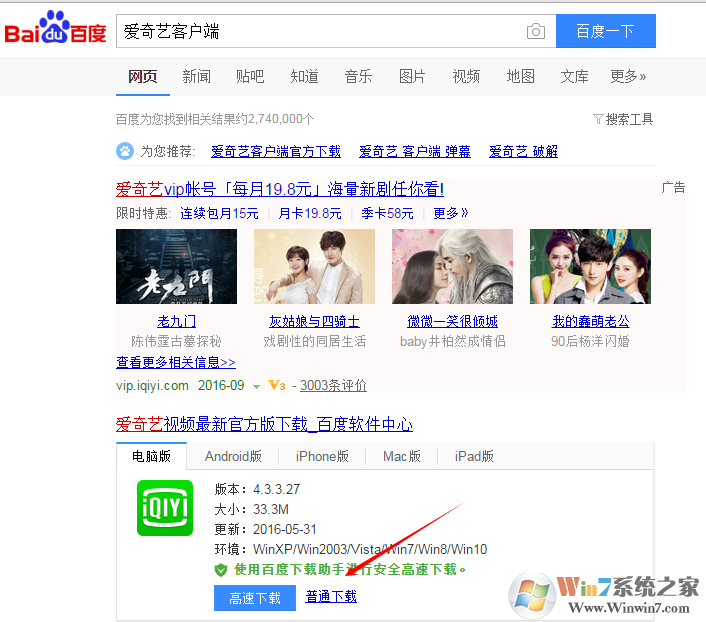Open the 我的蠢萌老公 poster thumbnail
Screen dimensions: 706x622
(590, 266)
